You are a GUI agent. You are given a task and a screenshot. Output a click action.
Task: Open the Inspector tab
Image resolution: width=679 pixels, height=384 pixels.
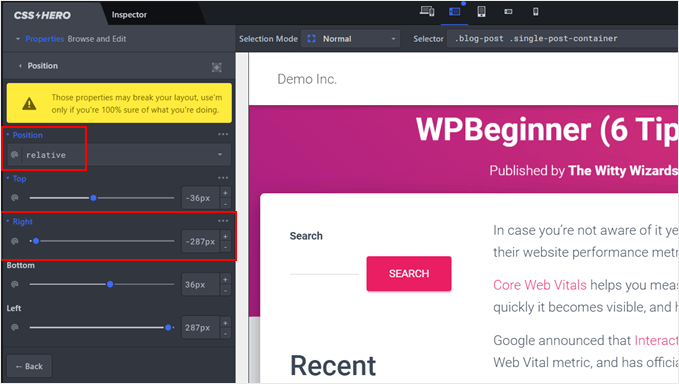tap(129, 15)
